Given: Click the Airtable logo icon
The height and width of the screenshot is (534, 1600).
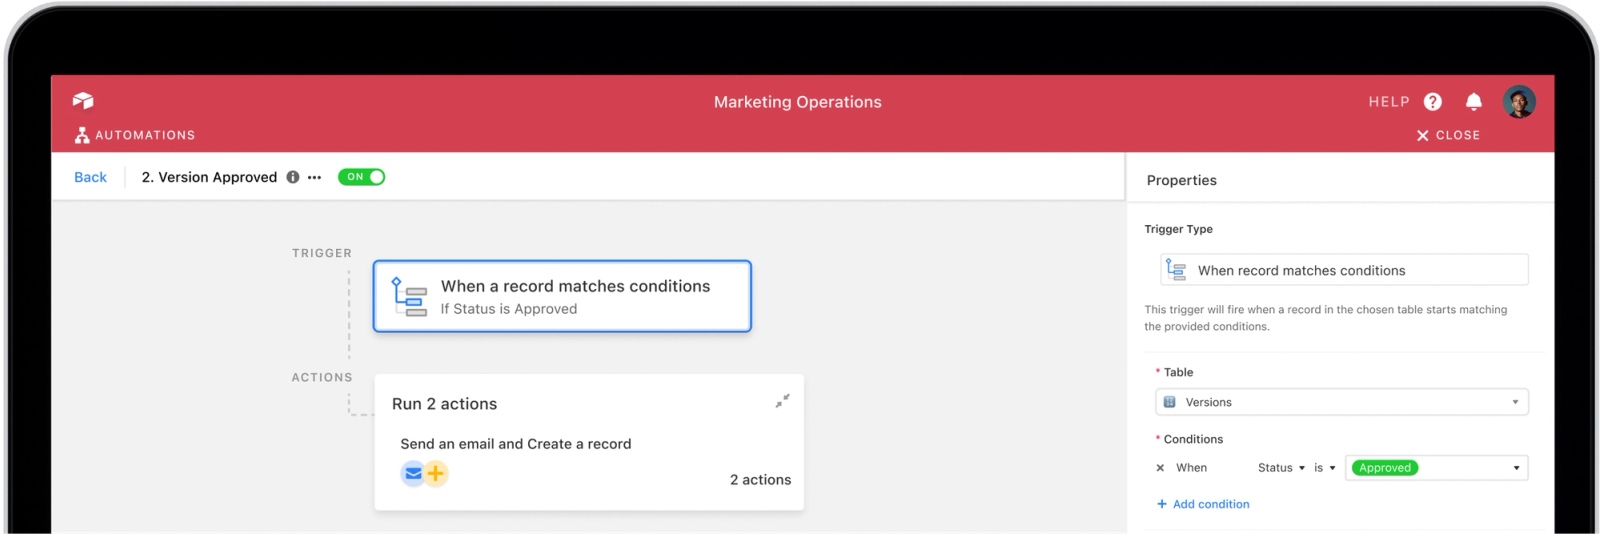Looking at the screenshot, I should pyautogui.click(x=83, y=100).
